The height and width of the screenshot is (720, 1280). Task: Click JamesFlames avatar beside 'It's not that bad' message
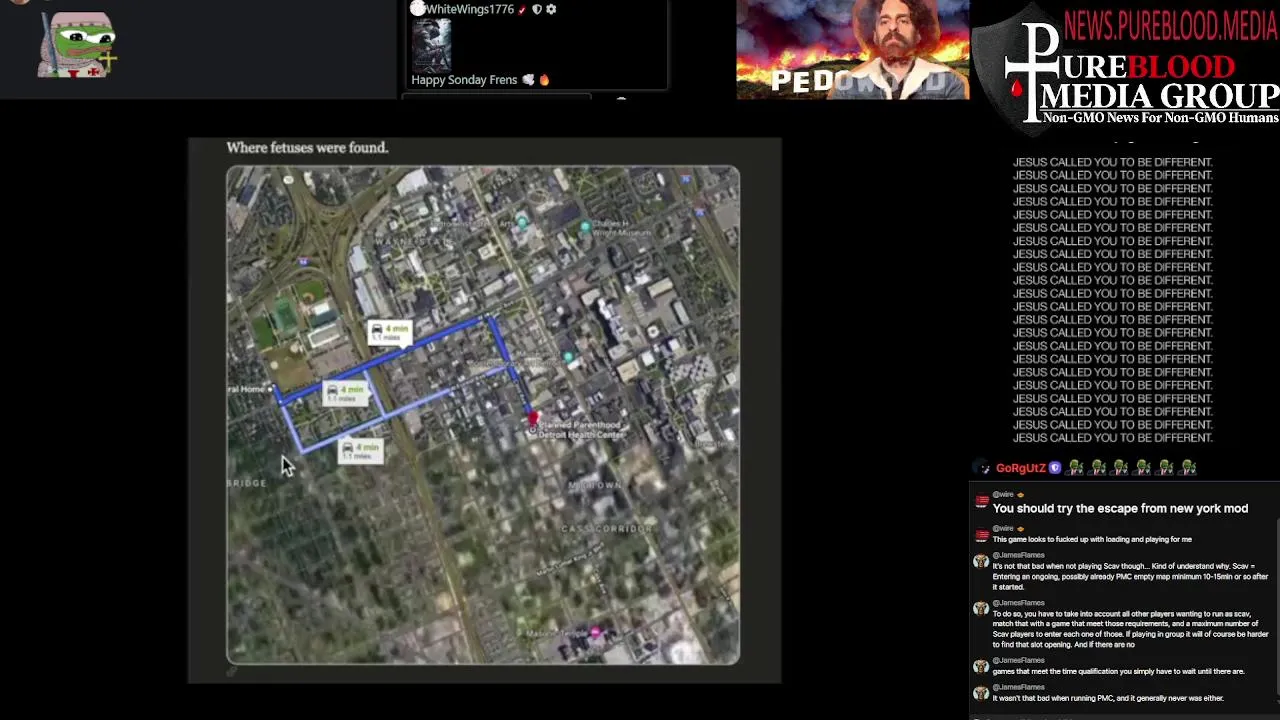pos(982,562)
